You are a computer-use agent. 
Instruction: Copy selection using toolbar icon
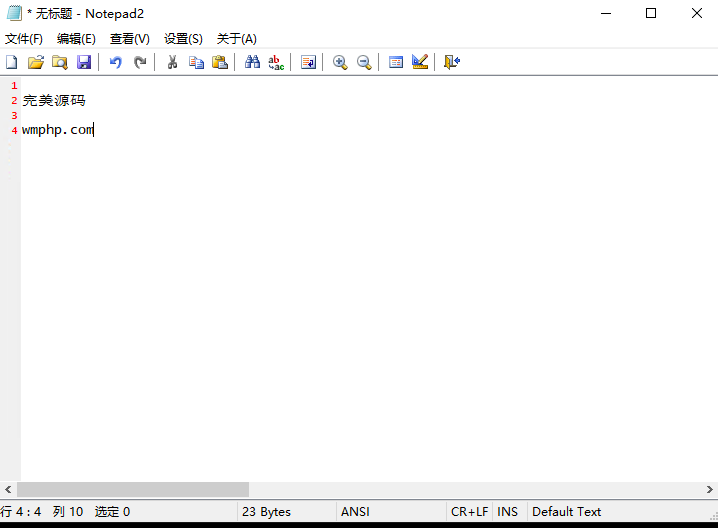click(x=196, y=62)
